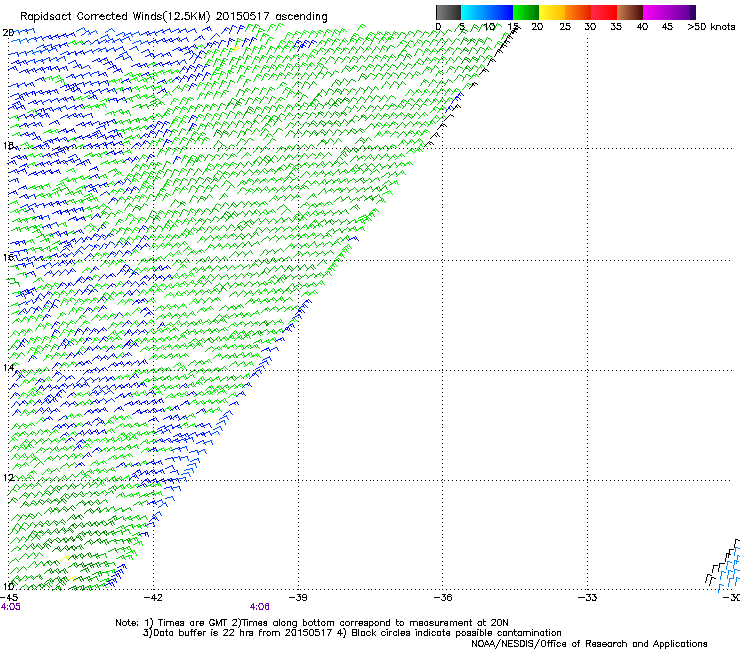Select the brown 35-40 knots legend swatch
Image resolution: width=740 pixels, height=650 pixels.
[630, 12]
